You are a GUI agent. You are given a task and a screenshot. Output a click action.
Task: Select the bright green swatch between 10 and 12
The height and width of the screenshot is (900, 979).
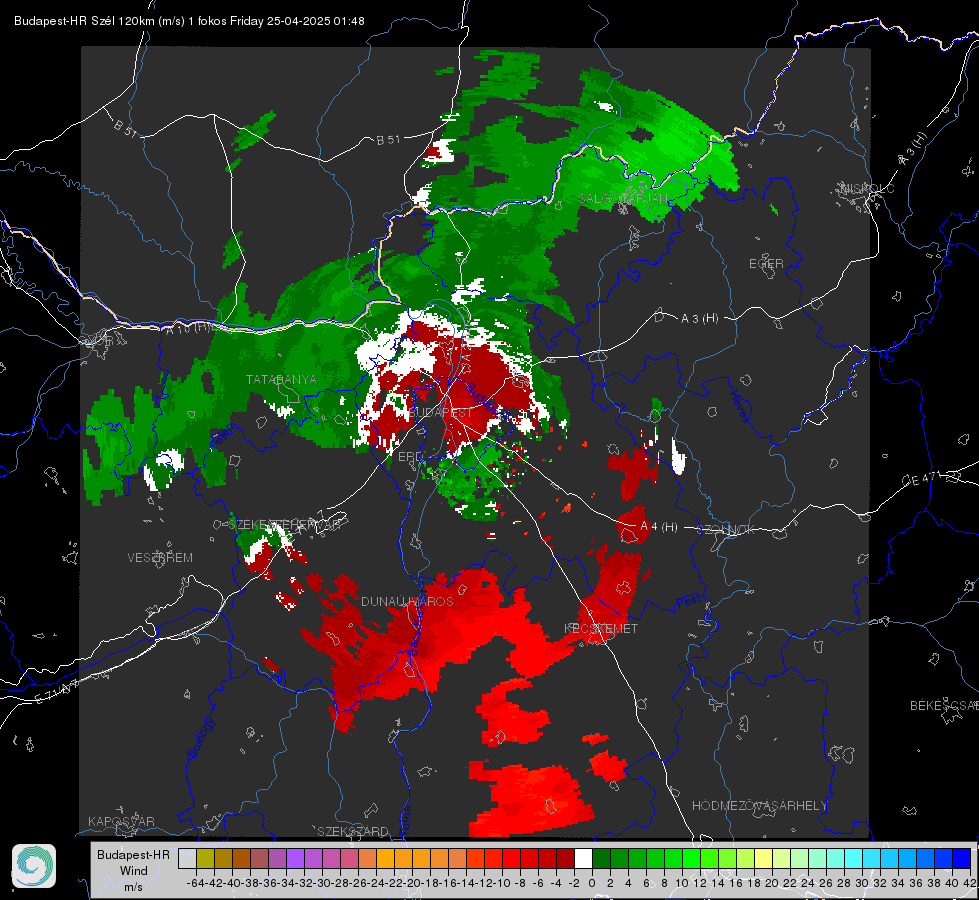[x=691, y=859]
